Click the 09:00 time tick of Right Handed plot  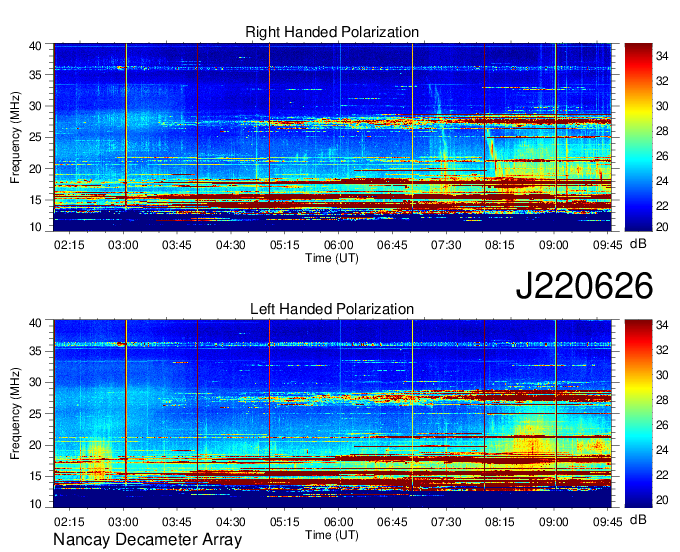553,245
